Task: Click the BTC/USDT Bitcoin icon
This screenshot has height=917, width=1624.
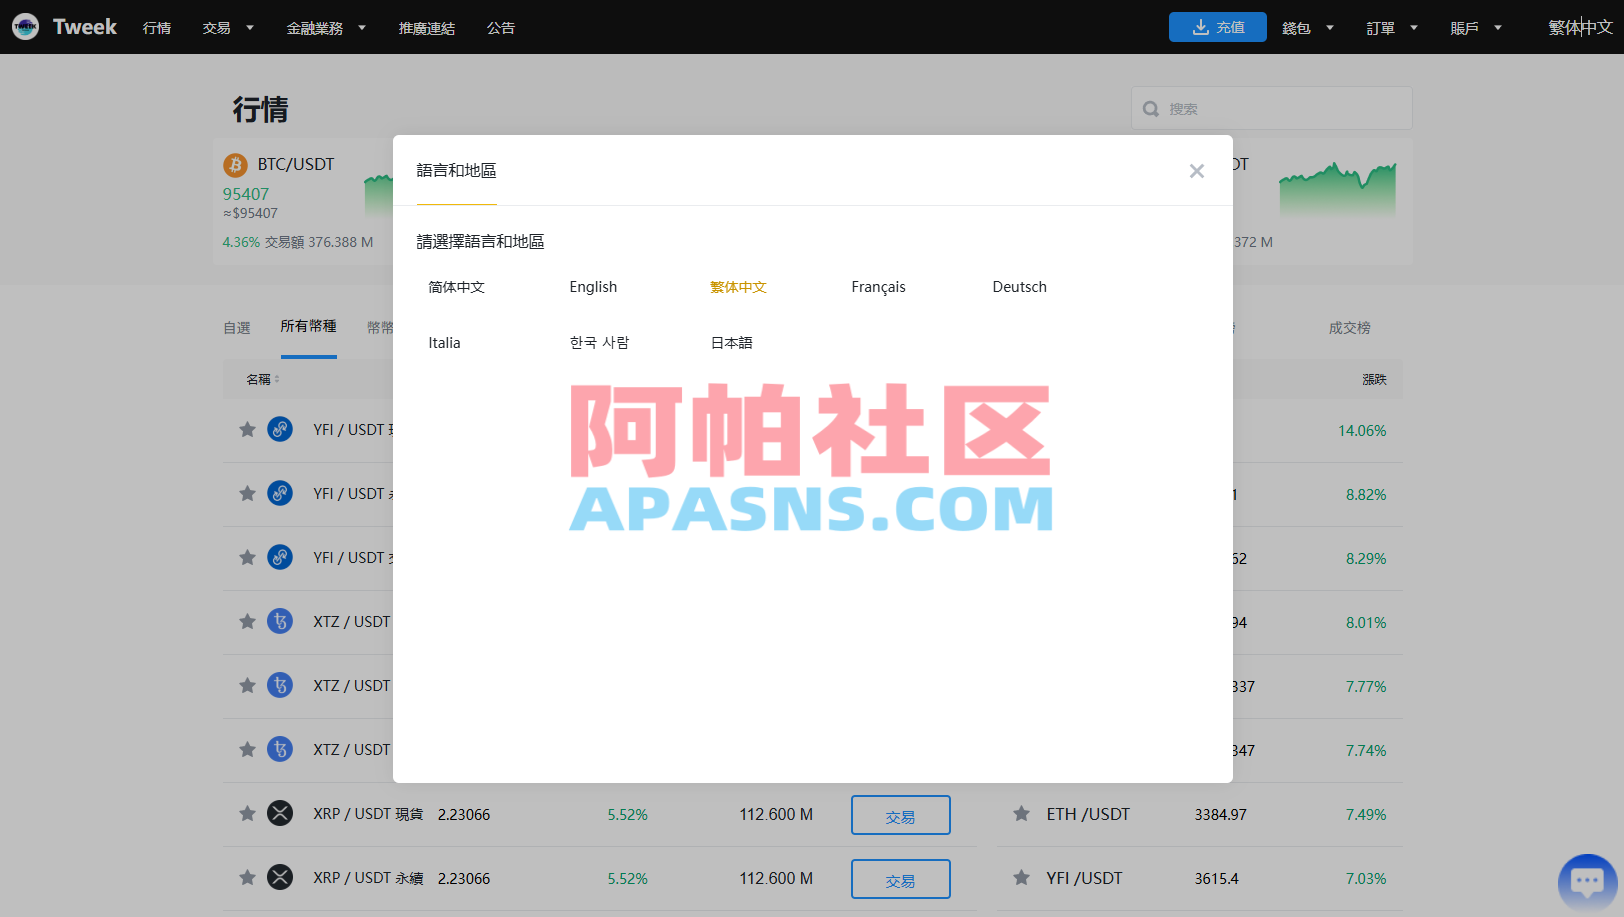Action: click(235, 164)
